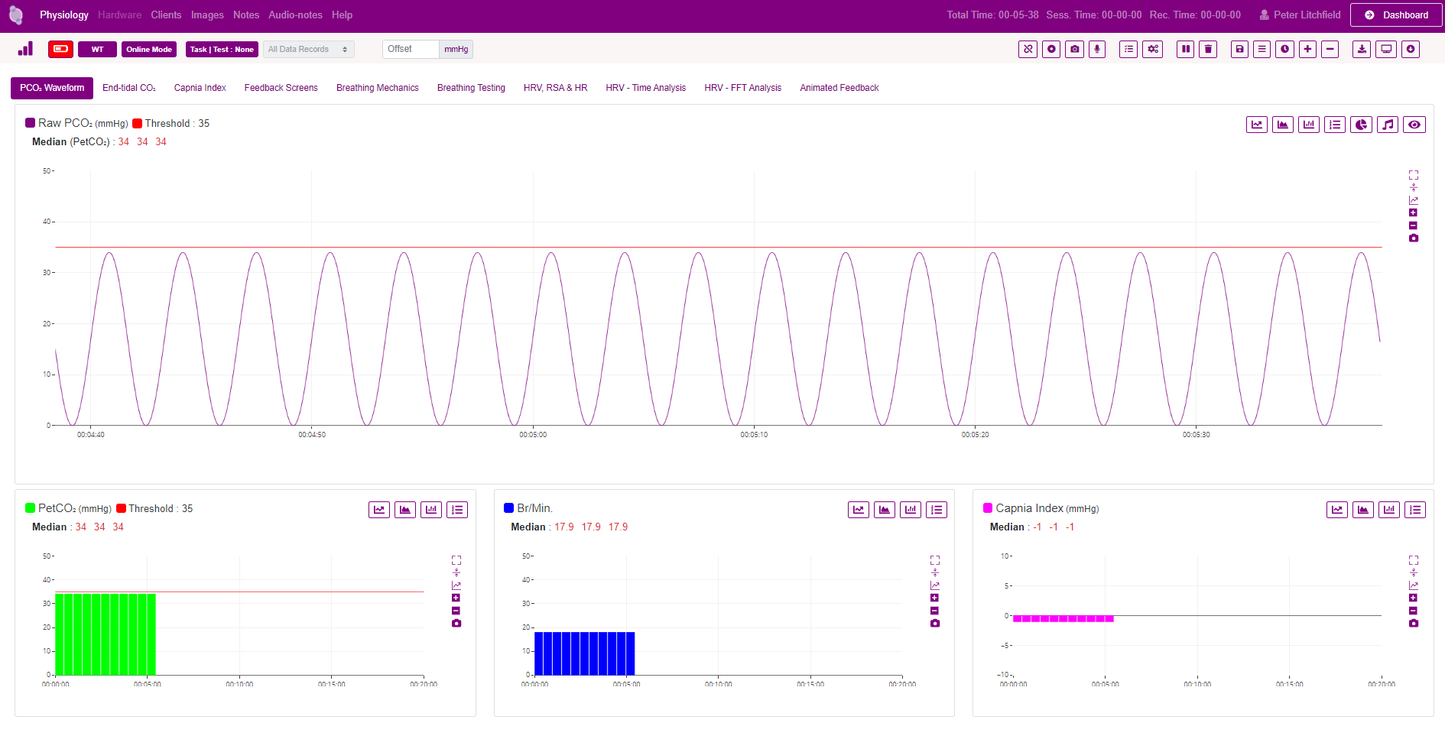Viewport: 1445px width, 736px height.
Task: Switch to the Capnia Index tab
Action: (x=200, y=88)
